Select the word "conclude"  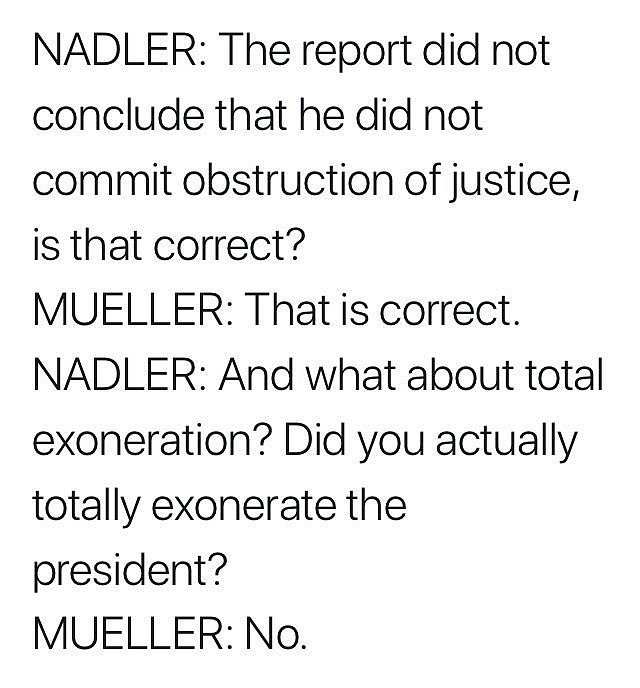click(118, 115)
